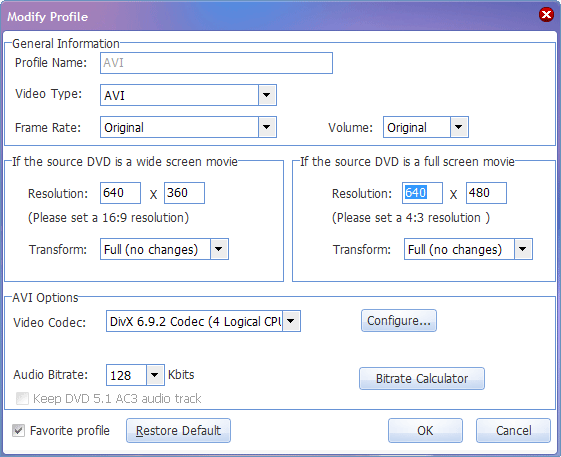Image resolution: width=561 pixels, height=457 pixels.
Task: Open the Bitrate Calculator
Action: point(422,378)
